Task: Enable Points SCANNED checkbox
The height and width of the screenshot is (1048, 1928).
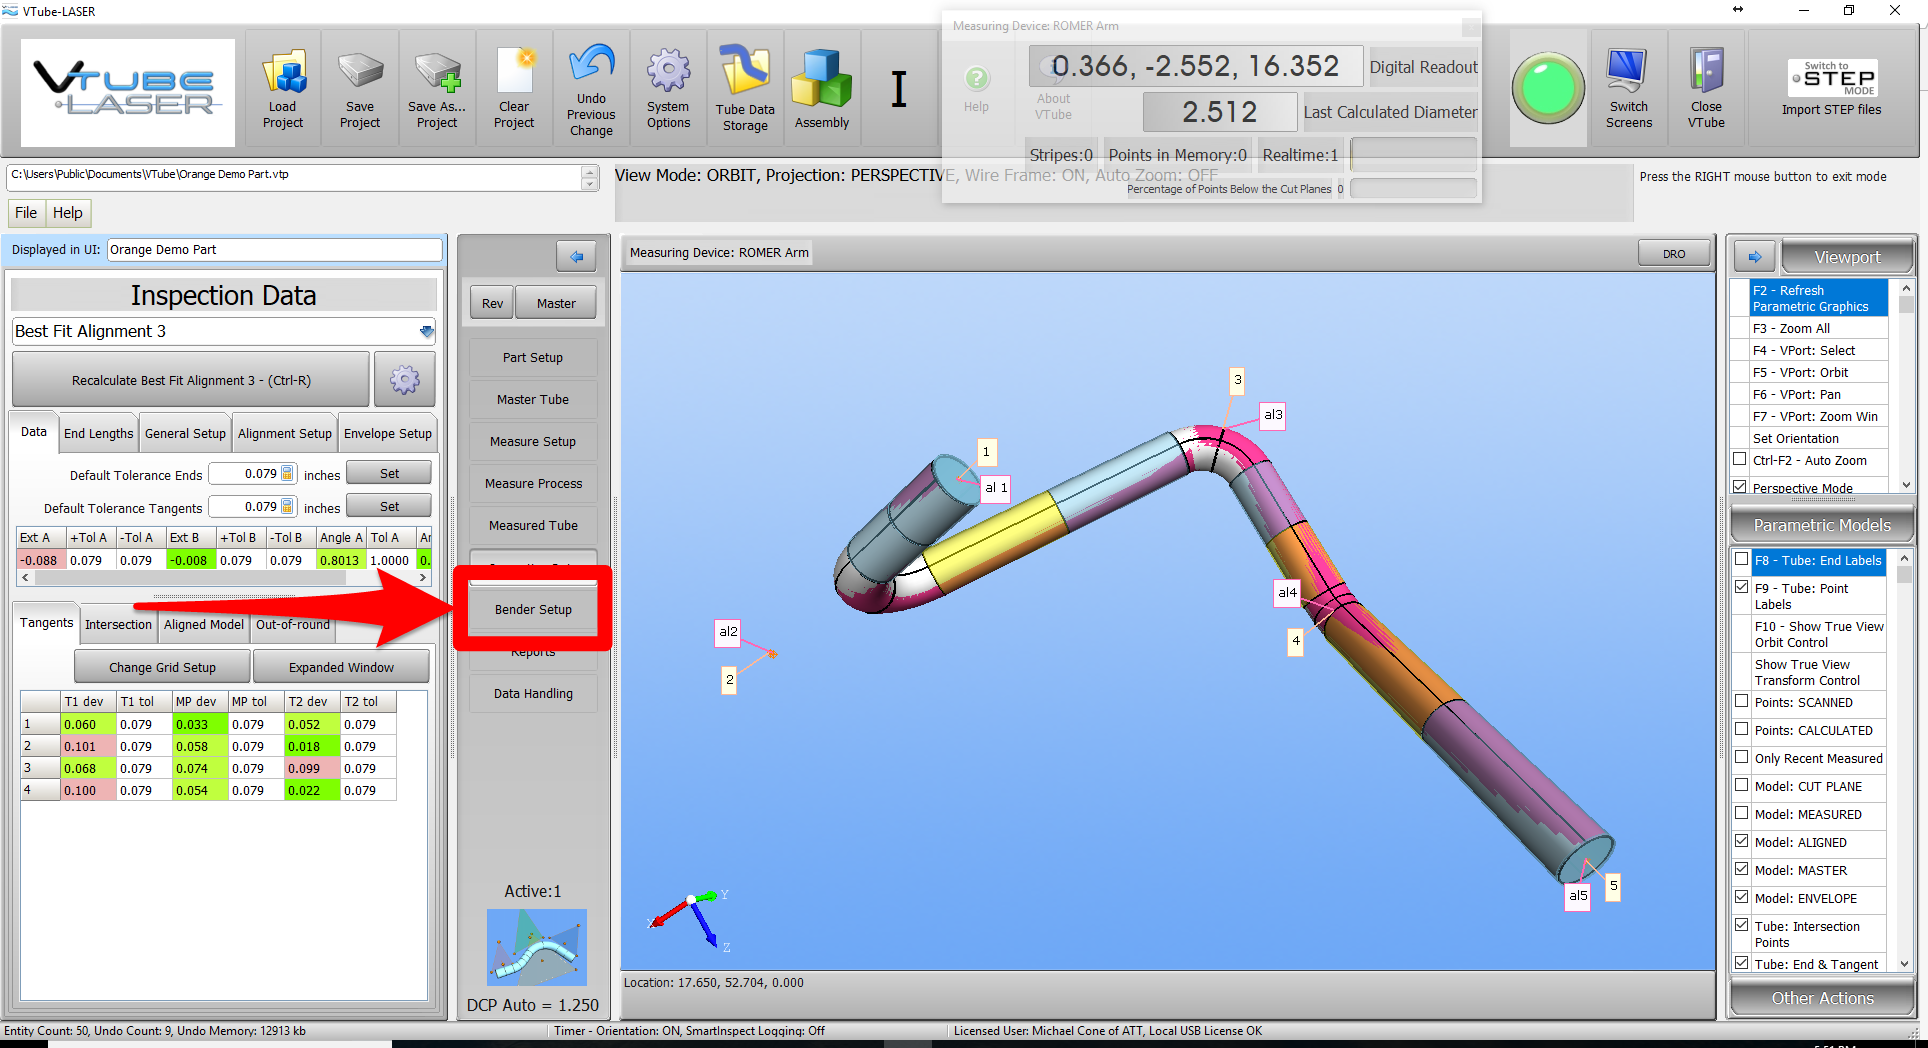Action: click(x=1741, y=701)
